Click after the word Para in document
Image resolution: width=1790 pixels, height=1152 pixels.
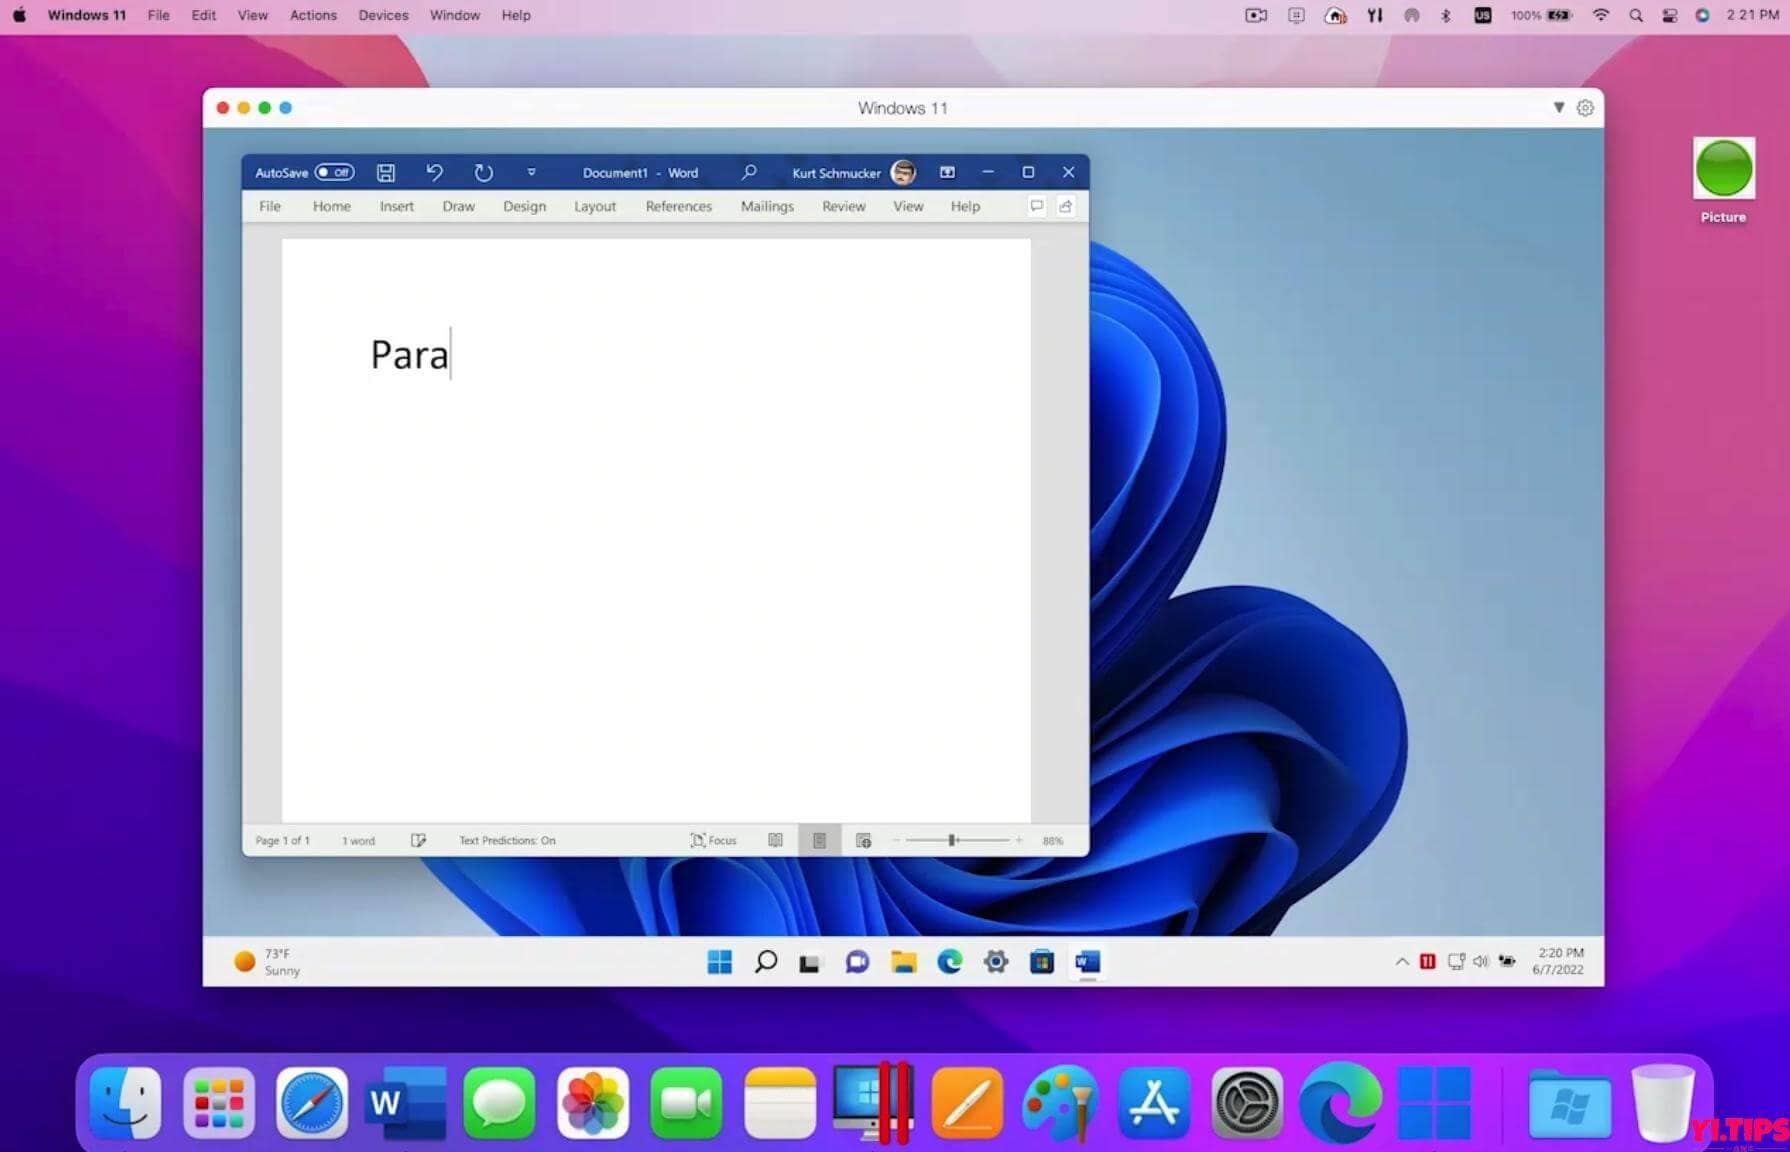pyautogui.click(x=451, y=354)
